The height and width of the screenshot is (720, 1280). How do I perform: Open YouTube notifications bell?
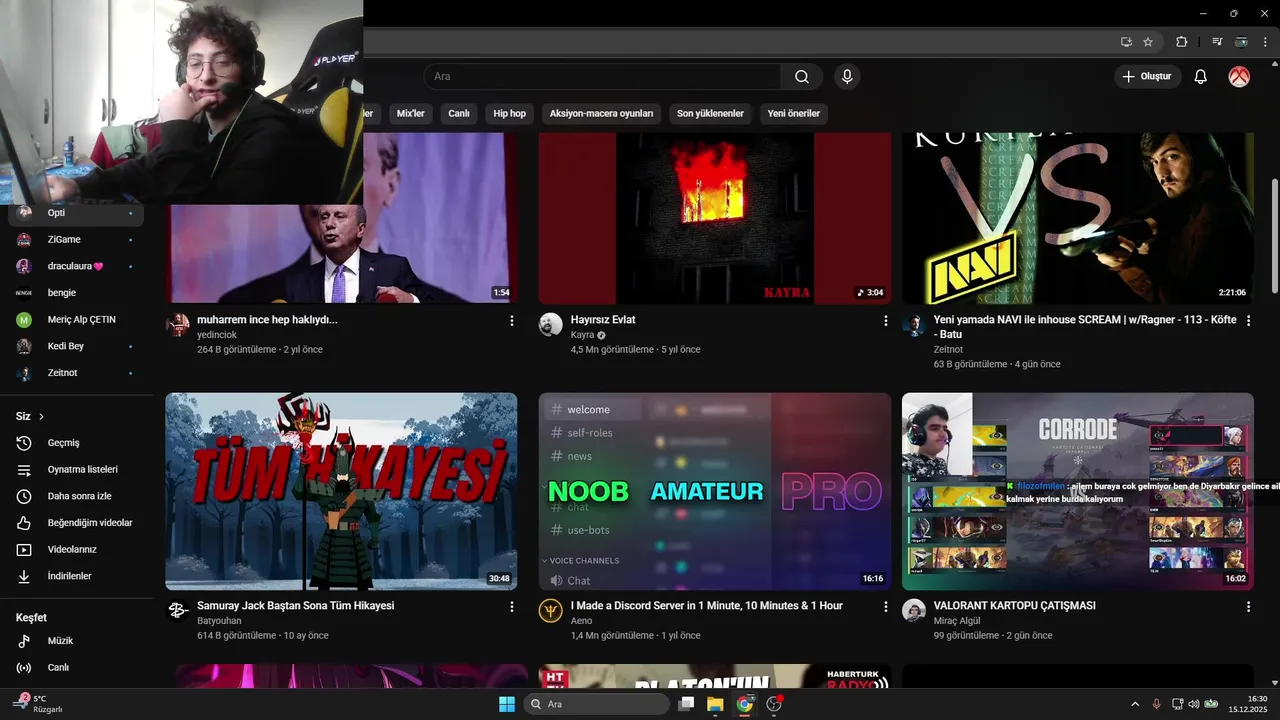click(x=1201, y=77)
